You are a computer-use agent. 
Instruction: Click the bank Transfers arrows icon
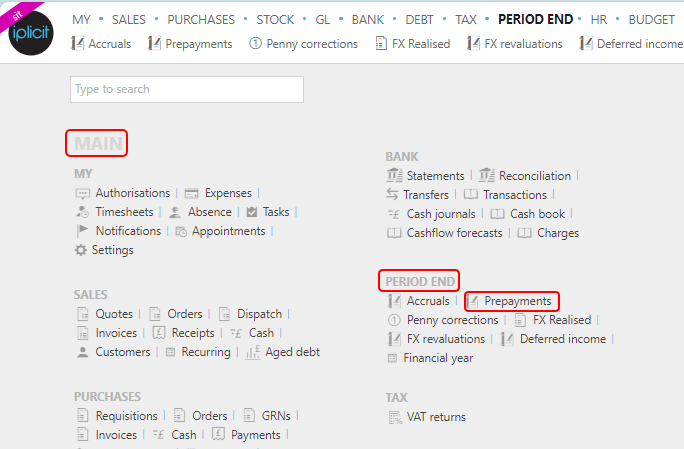click(394, 195)
